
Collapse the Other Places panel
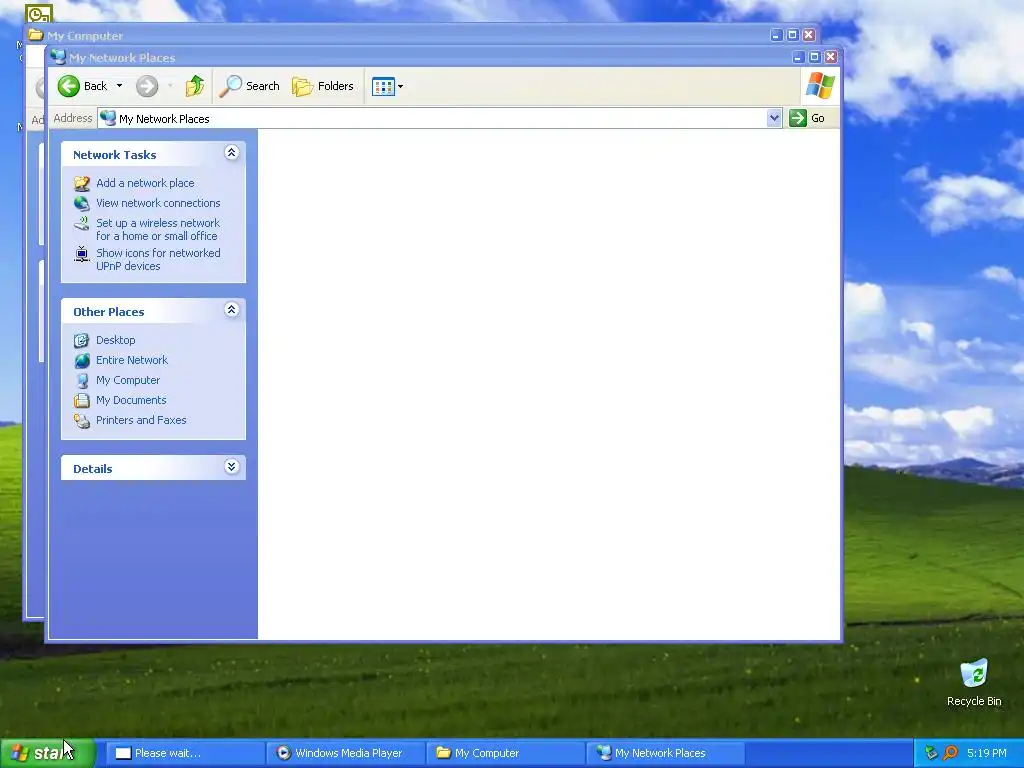(x=231, y=310)
